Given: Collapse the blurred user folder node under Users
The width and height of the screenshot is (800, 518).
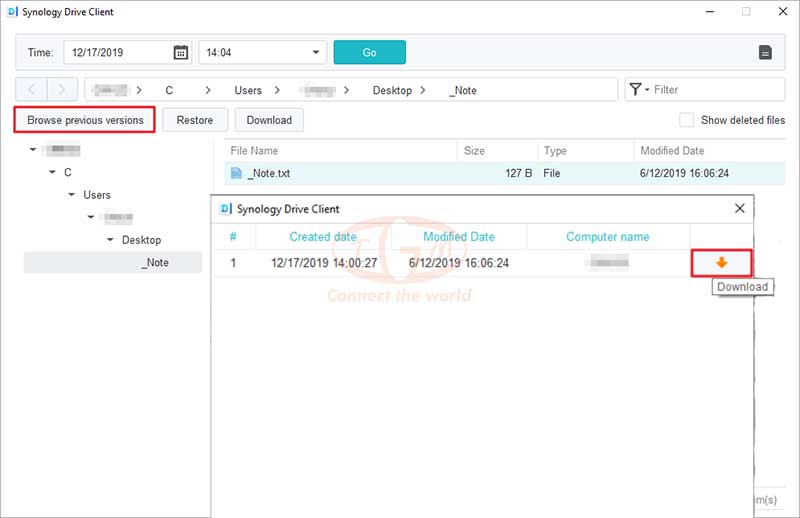Looking at the screenshot, I should (91, 217).
